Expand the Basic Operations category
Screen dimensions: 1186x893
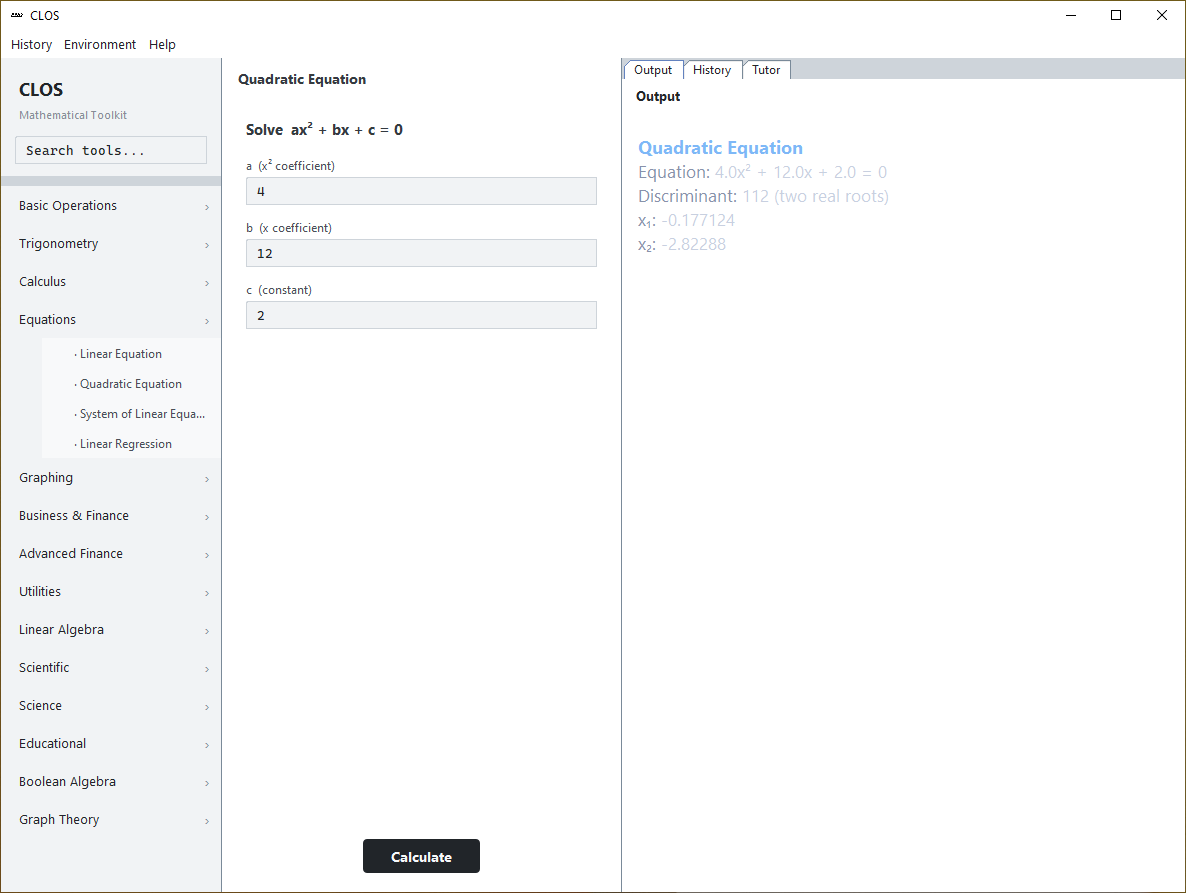[112, 206]
